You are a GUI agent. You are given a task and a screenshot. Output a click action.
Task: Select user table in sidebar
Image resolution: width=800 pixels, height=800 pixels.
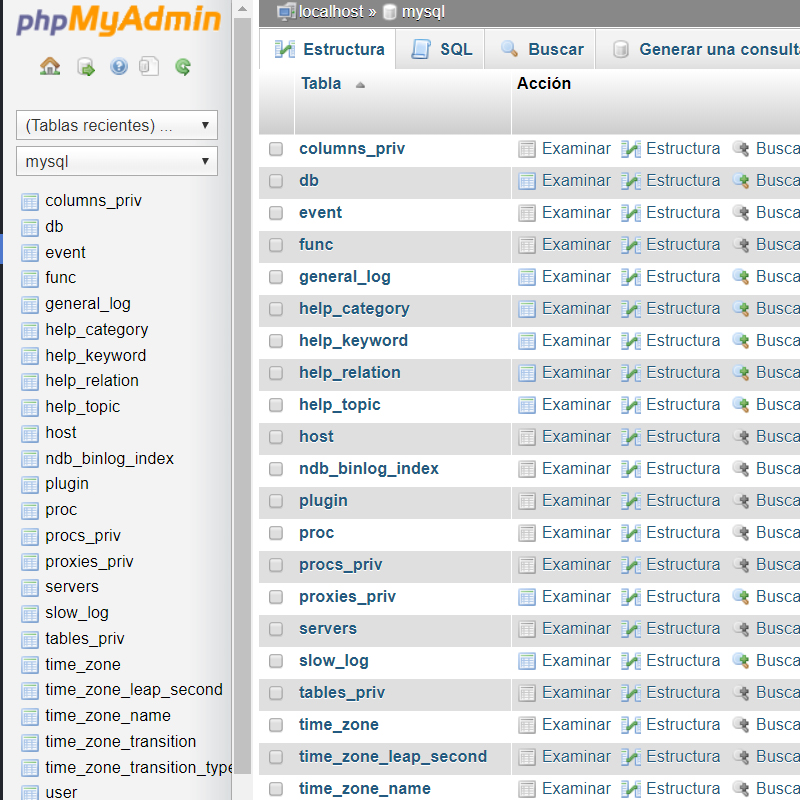(61, 792)
